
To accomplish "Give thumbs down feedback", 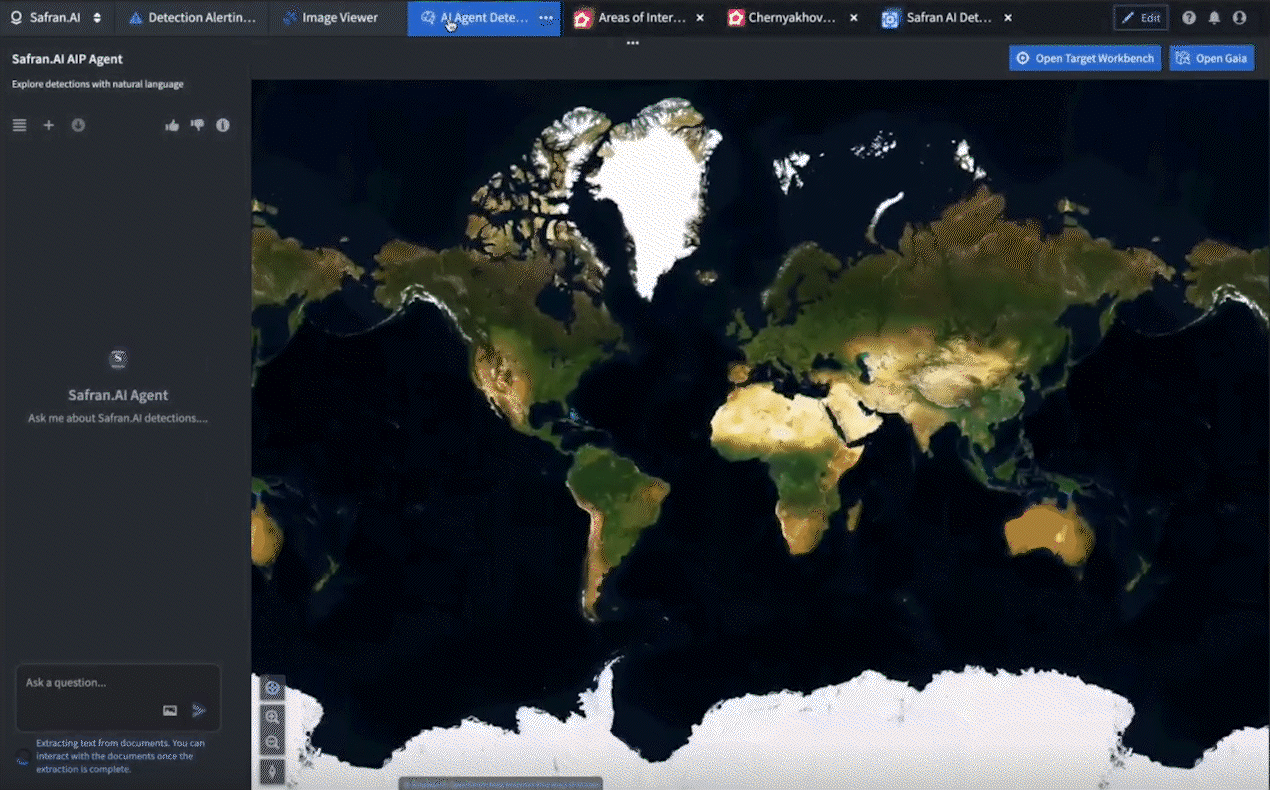I will click(197, 125).
